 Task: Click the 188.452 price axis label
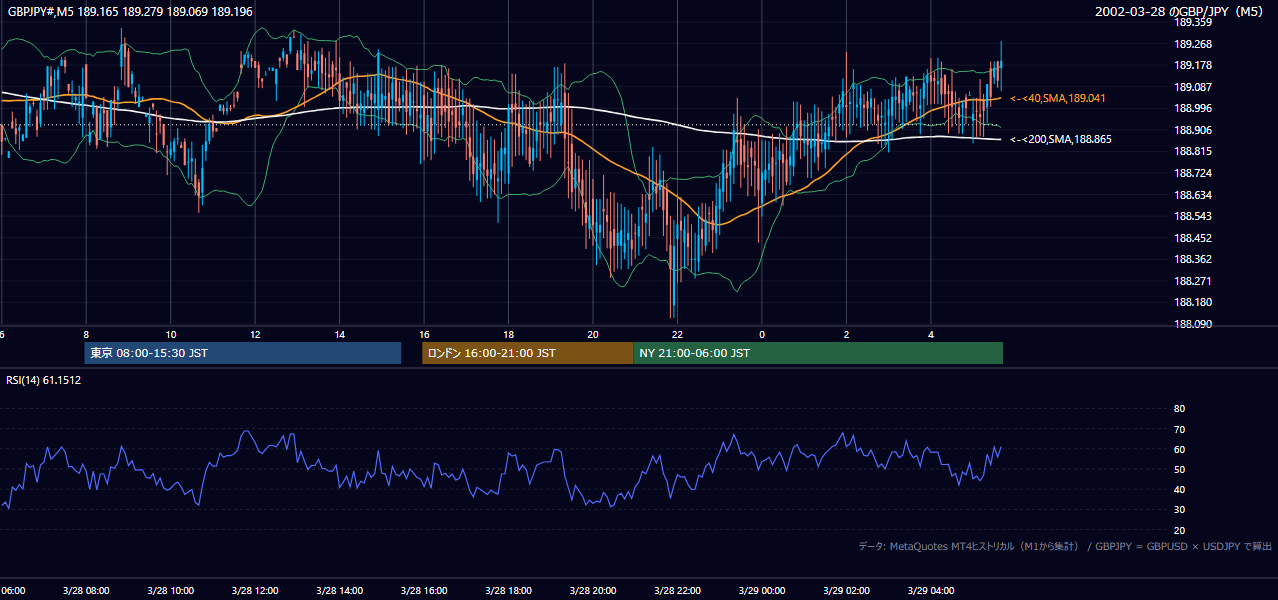point(1192,238)
